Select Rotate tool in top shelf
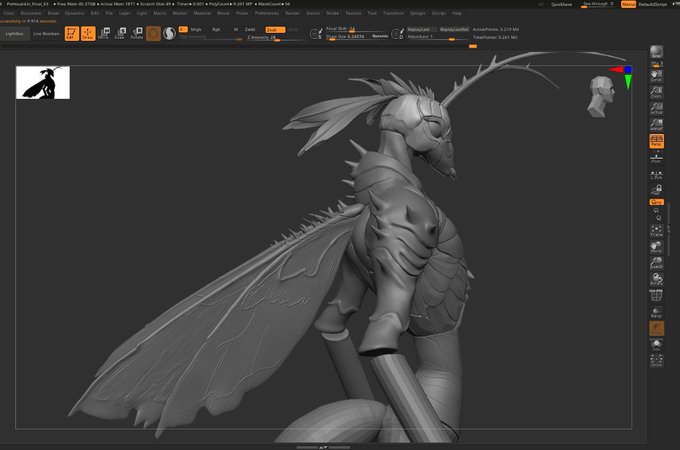 [x=136, y=33]
